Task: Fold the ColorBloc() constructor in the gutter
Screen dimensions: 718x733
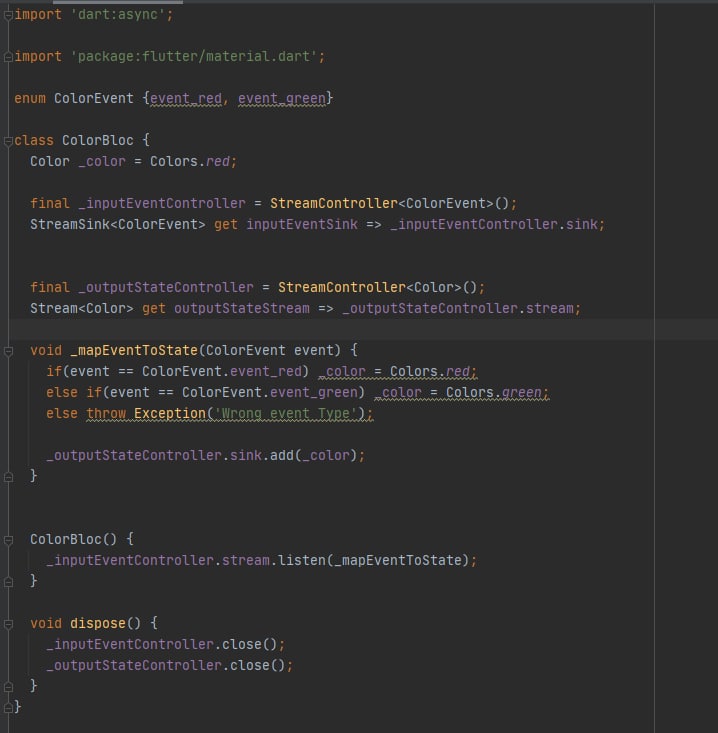Action: [8, 540]
